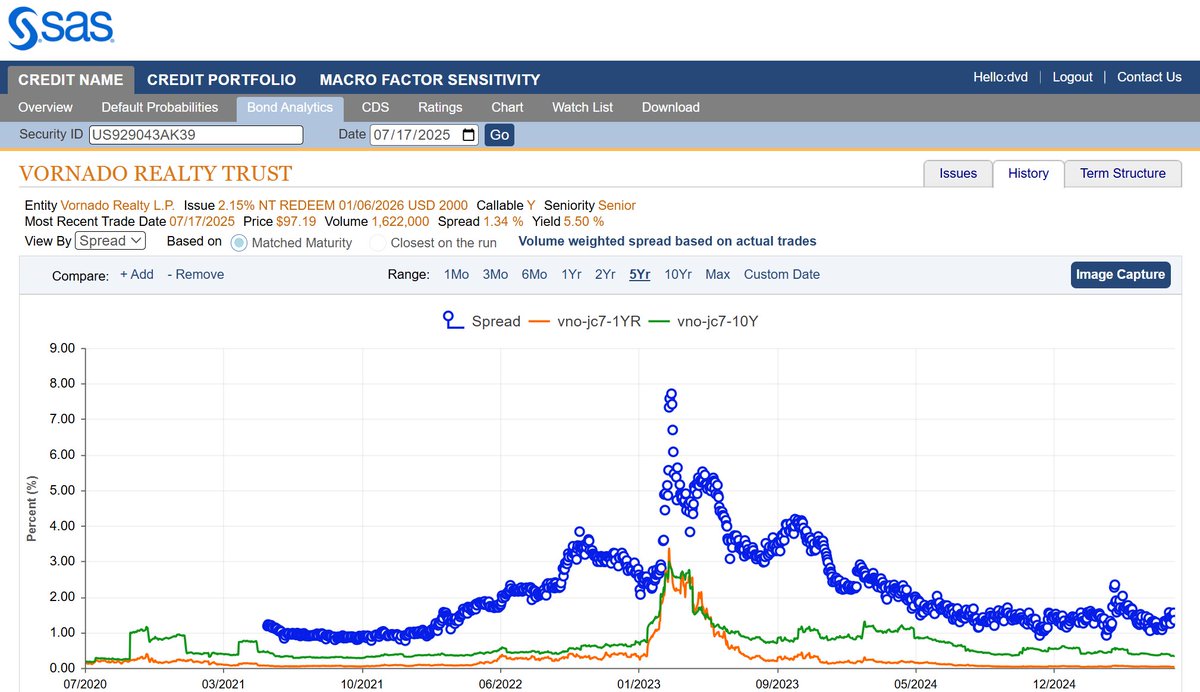The height and width of the screenshot is (692, 1200).
Task: Click the 9.00 y-axis label
Action: point(62,348)
